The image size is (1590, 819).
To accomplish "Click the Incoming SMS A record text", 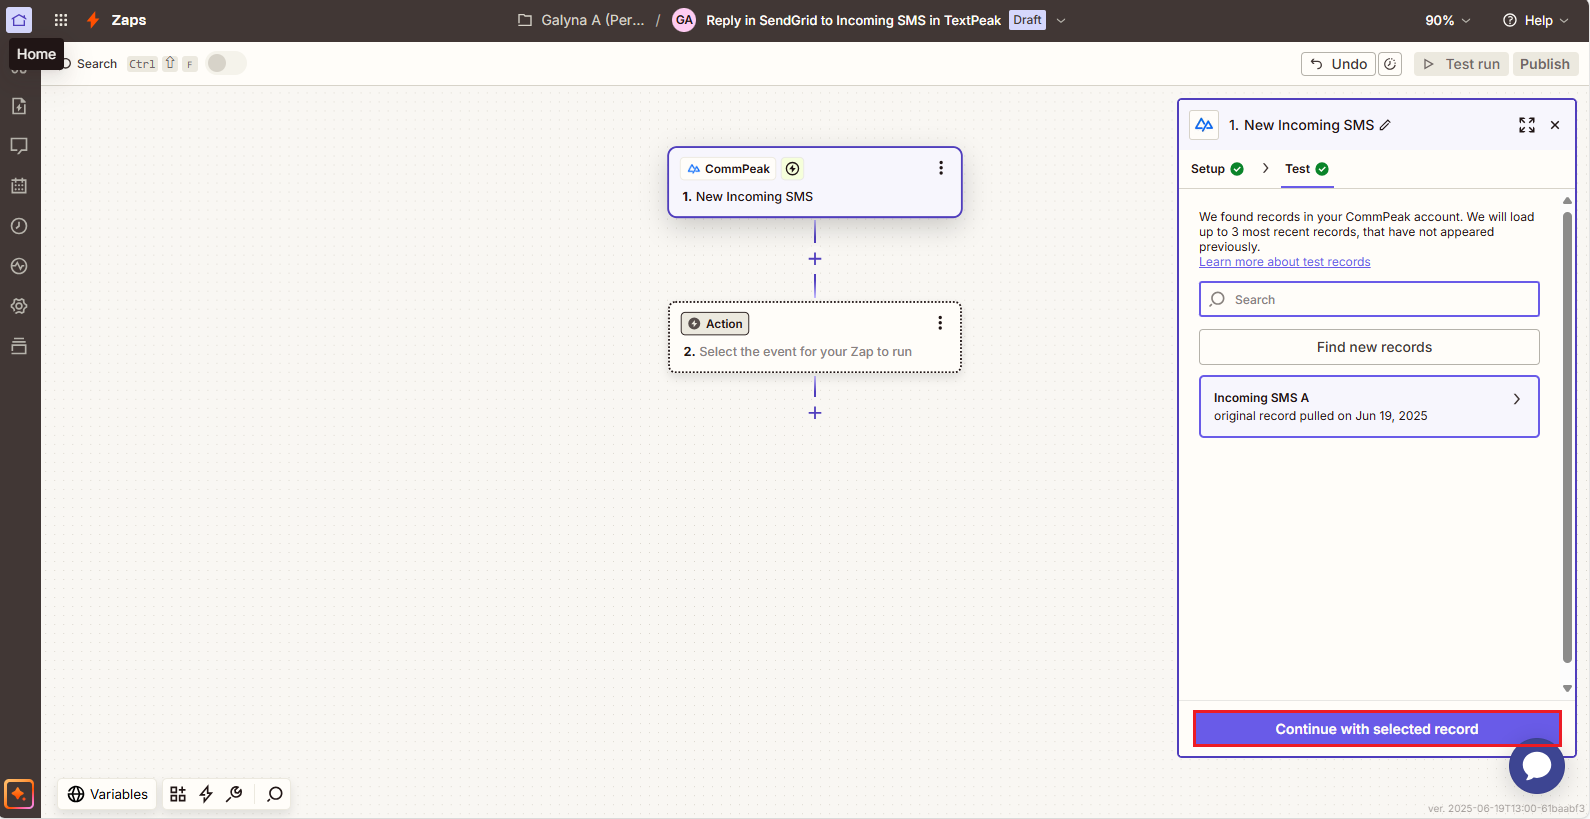I will 1261,398.
